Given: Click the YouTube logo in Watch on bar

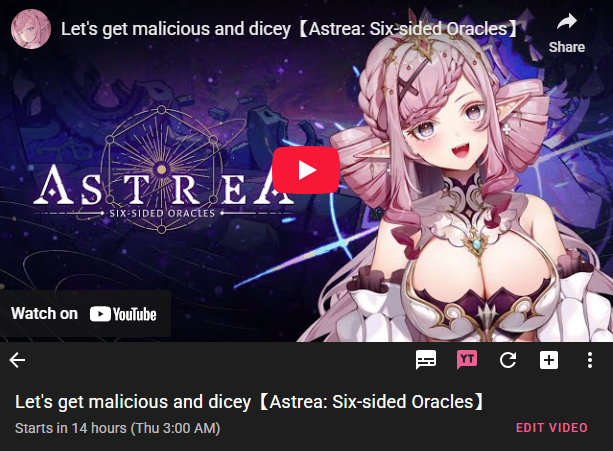Looking at the screenshot, I should 123,314.
